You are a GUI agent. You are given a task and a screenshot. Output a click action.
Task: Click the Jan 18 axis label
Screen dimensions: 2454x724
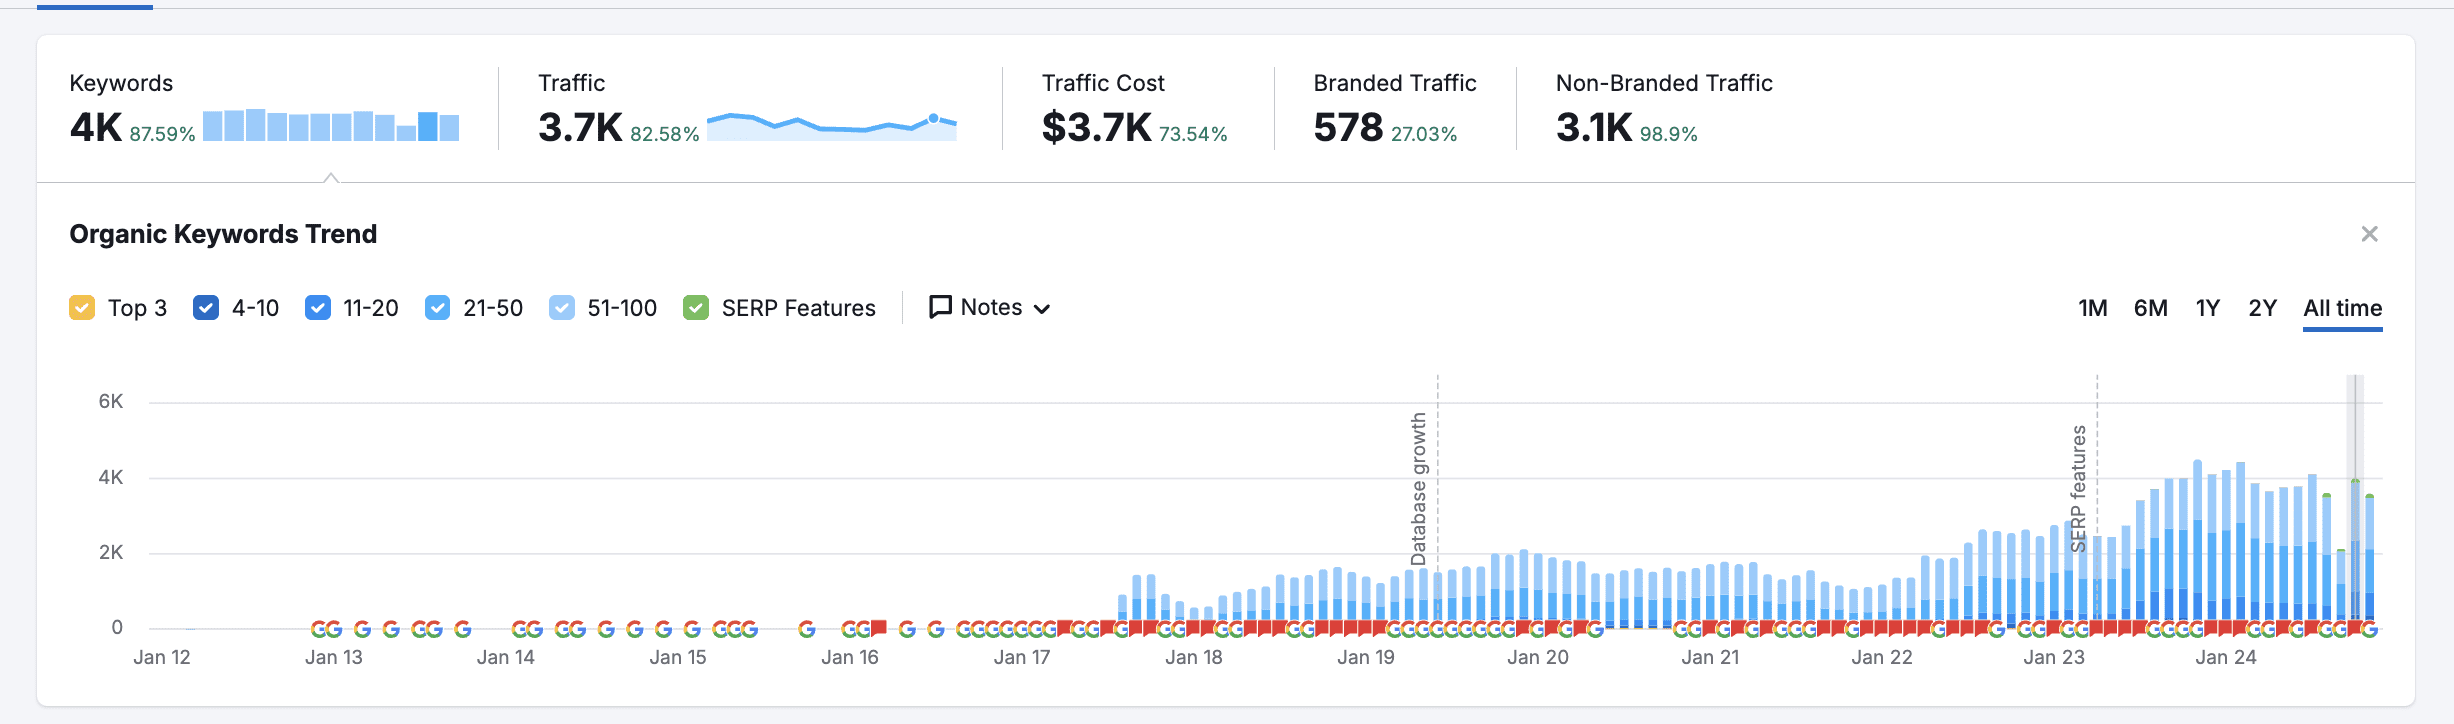1194,657
